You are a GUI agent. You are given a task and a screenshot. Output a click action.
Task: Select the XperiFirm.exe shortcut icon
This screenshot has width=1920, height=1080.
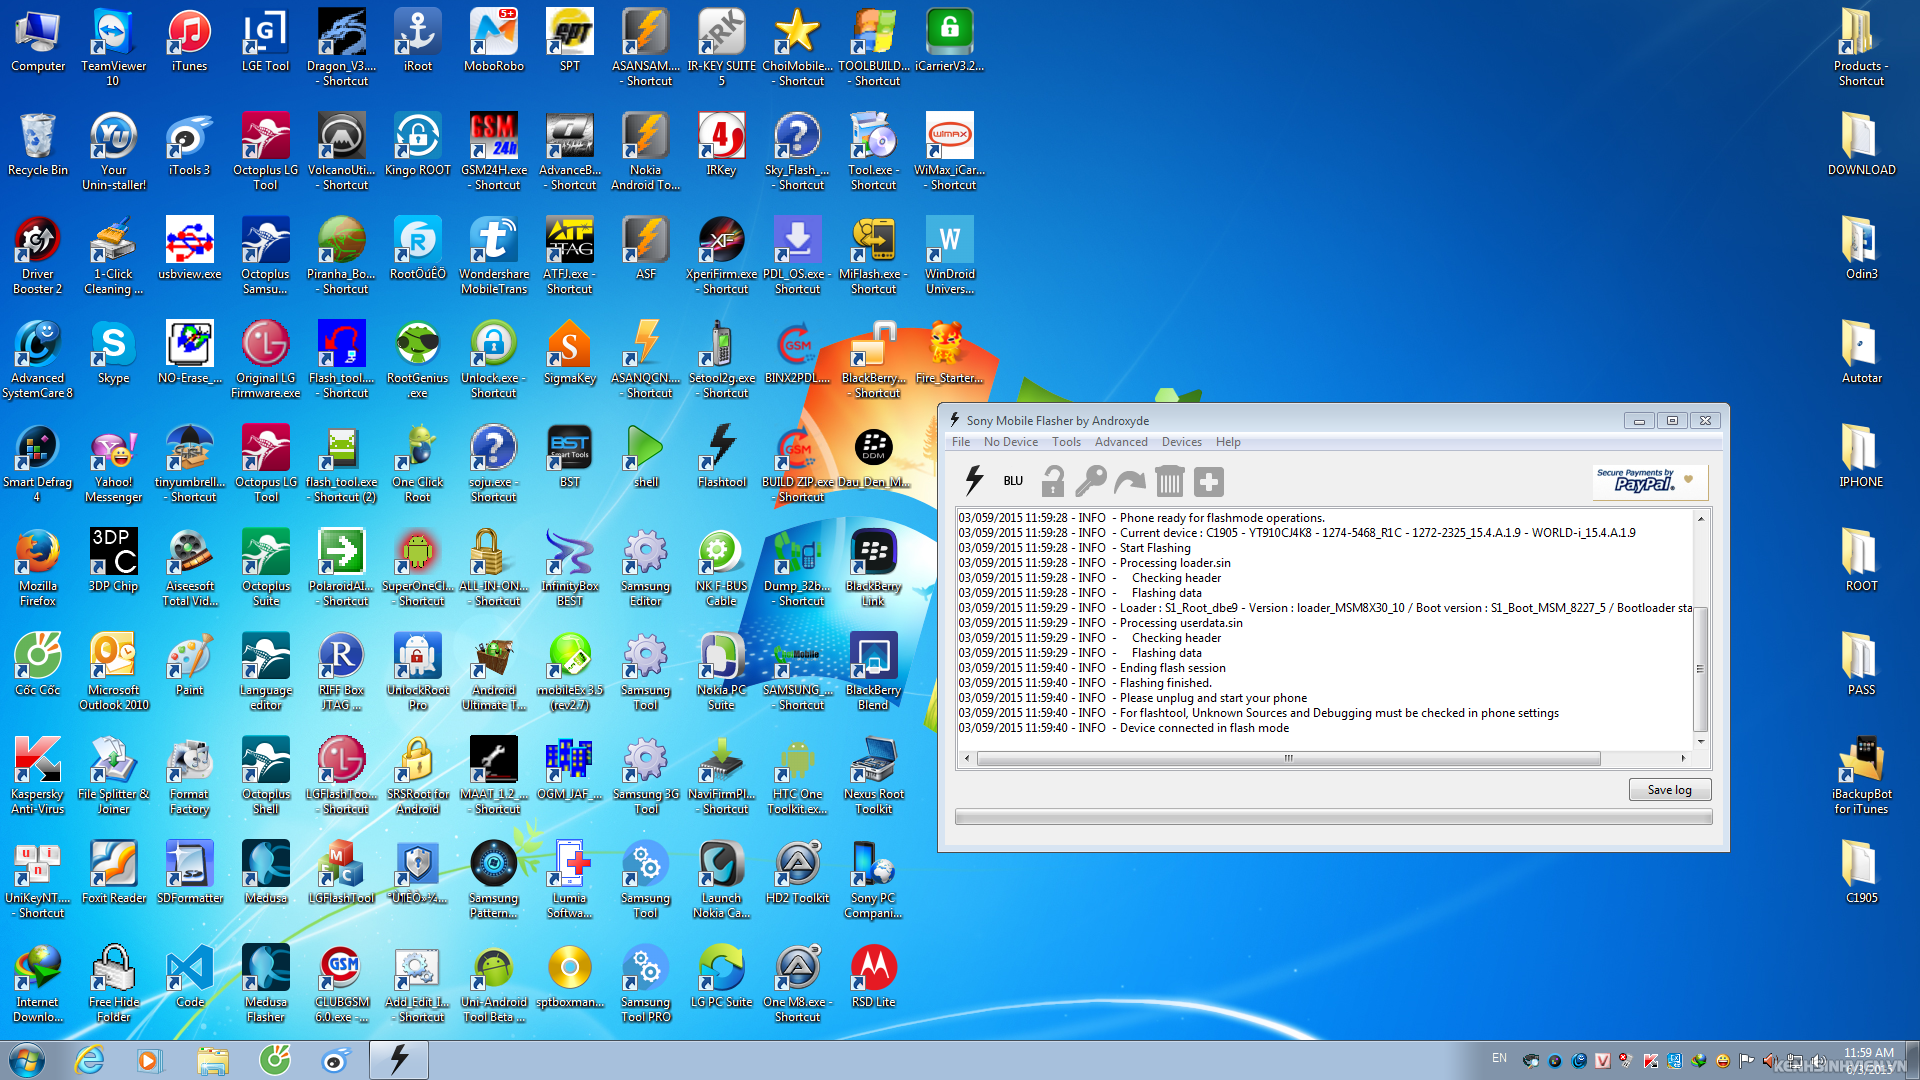coord(722,255)
